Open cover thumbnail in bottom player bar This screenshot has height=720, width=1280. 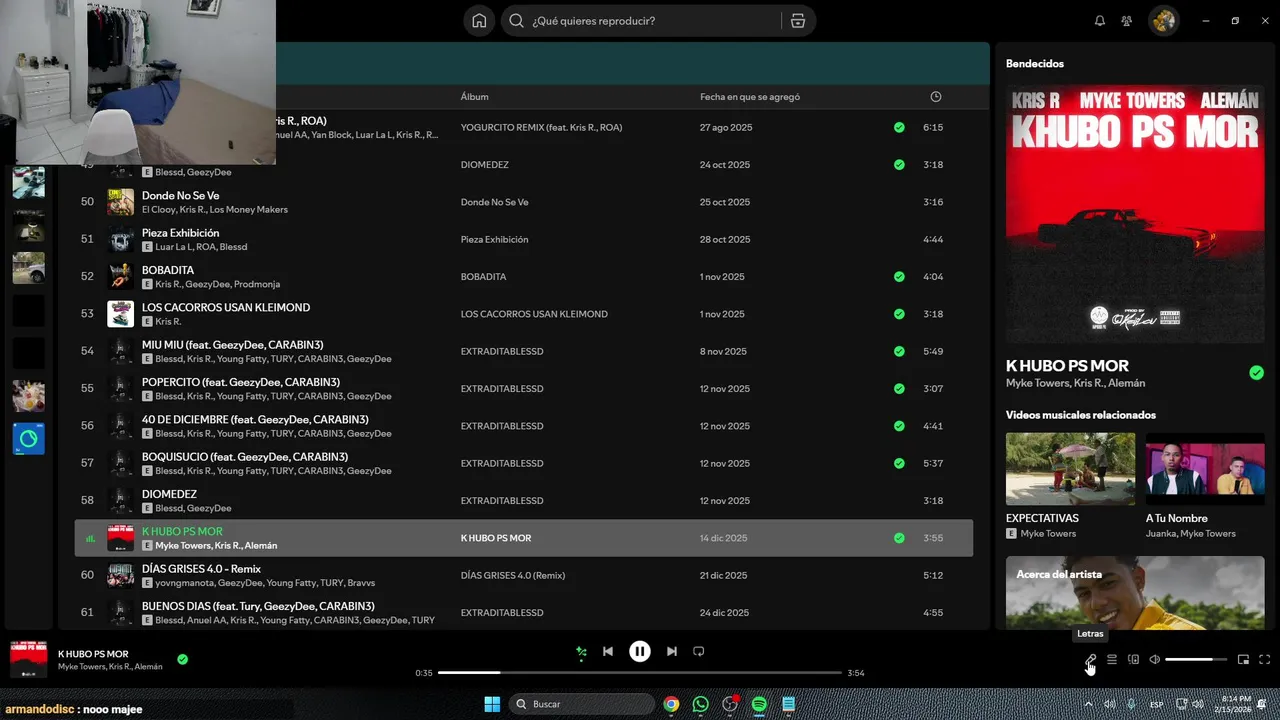29,660
